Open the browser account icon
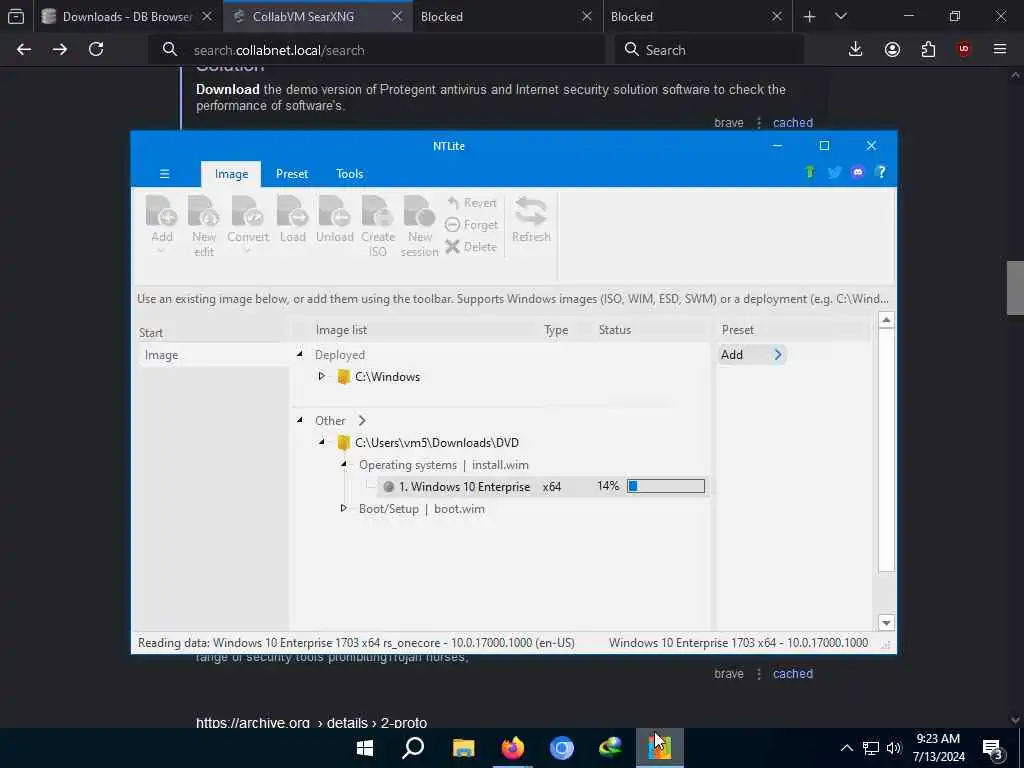Image resolution: width=1024 pixels, height=768 pixels. point(892,50)
